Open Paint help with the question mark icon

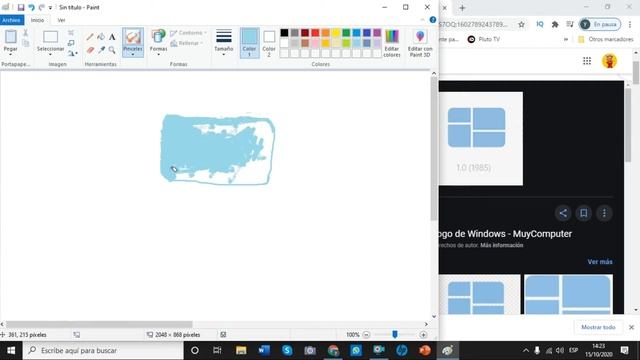tap(433, 20)
